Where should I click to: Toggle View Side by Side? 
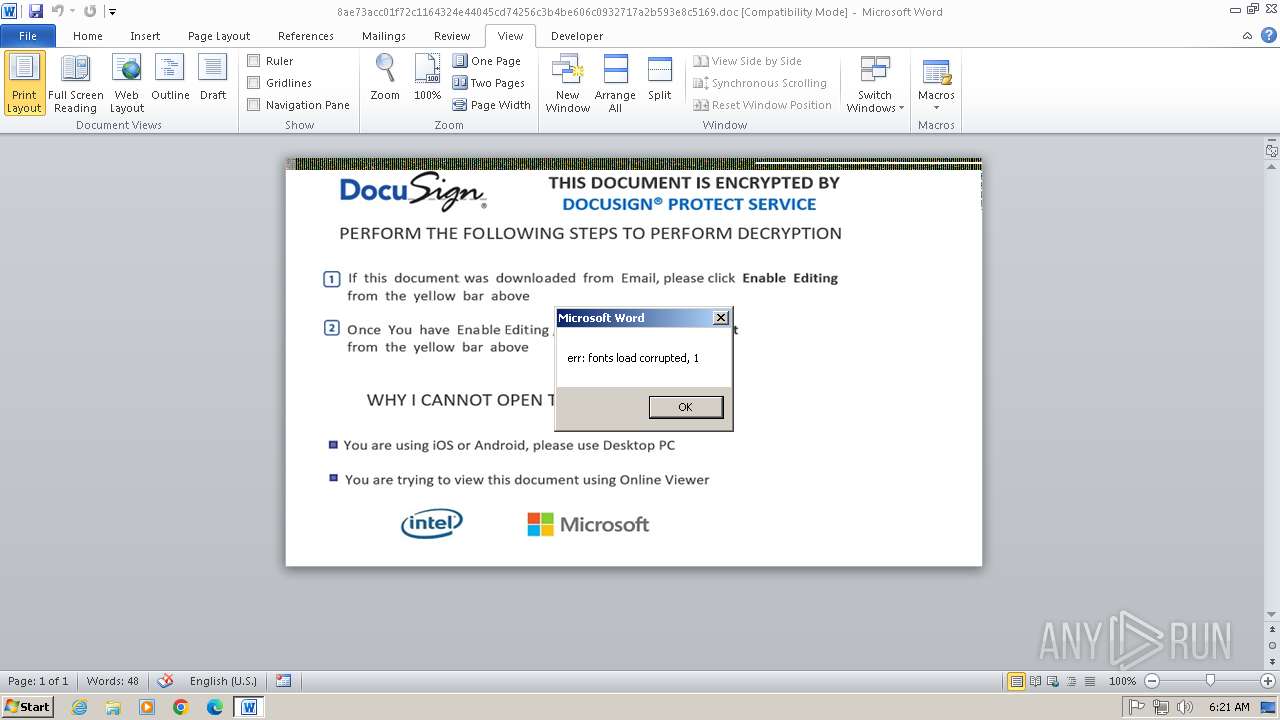coord(748,61)
